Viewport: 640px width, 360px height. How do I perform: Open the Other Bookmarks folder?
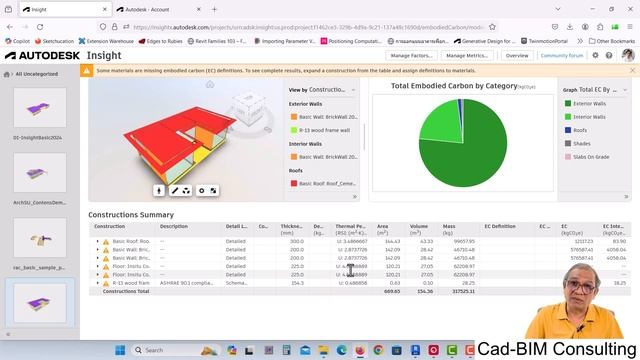[x=612, y=41]
